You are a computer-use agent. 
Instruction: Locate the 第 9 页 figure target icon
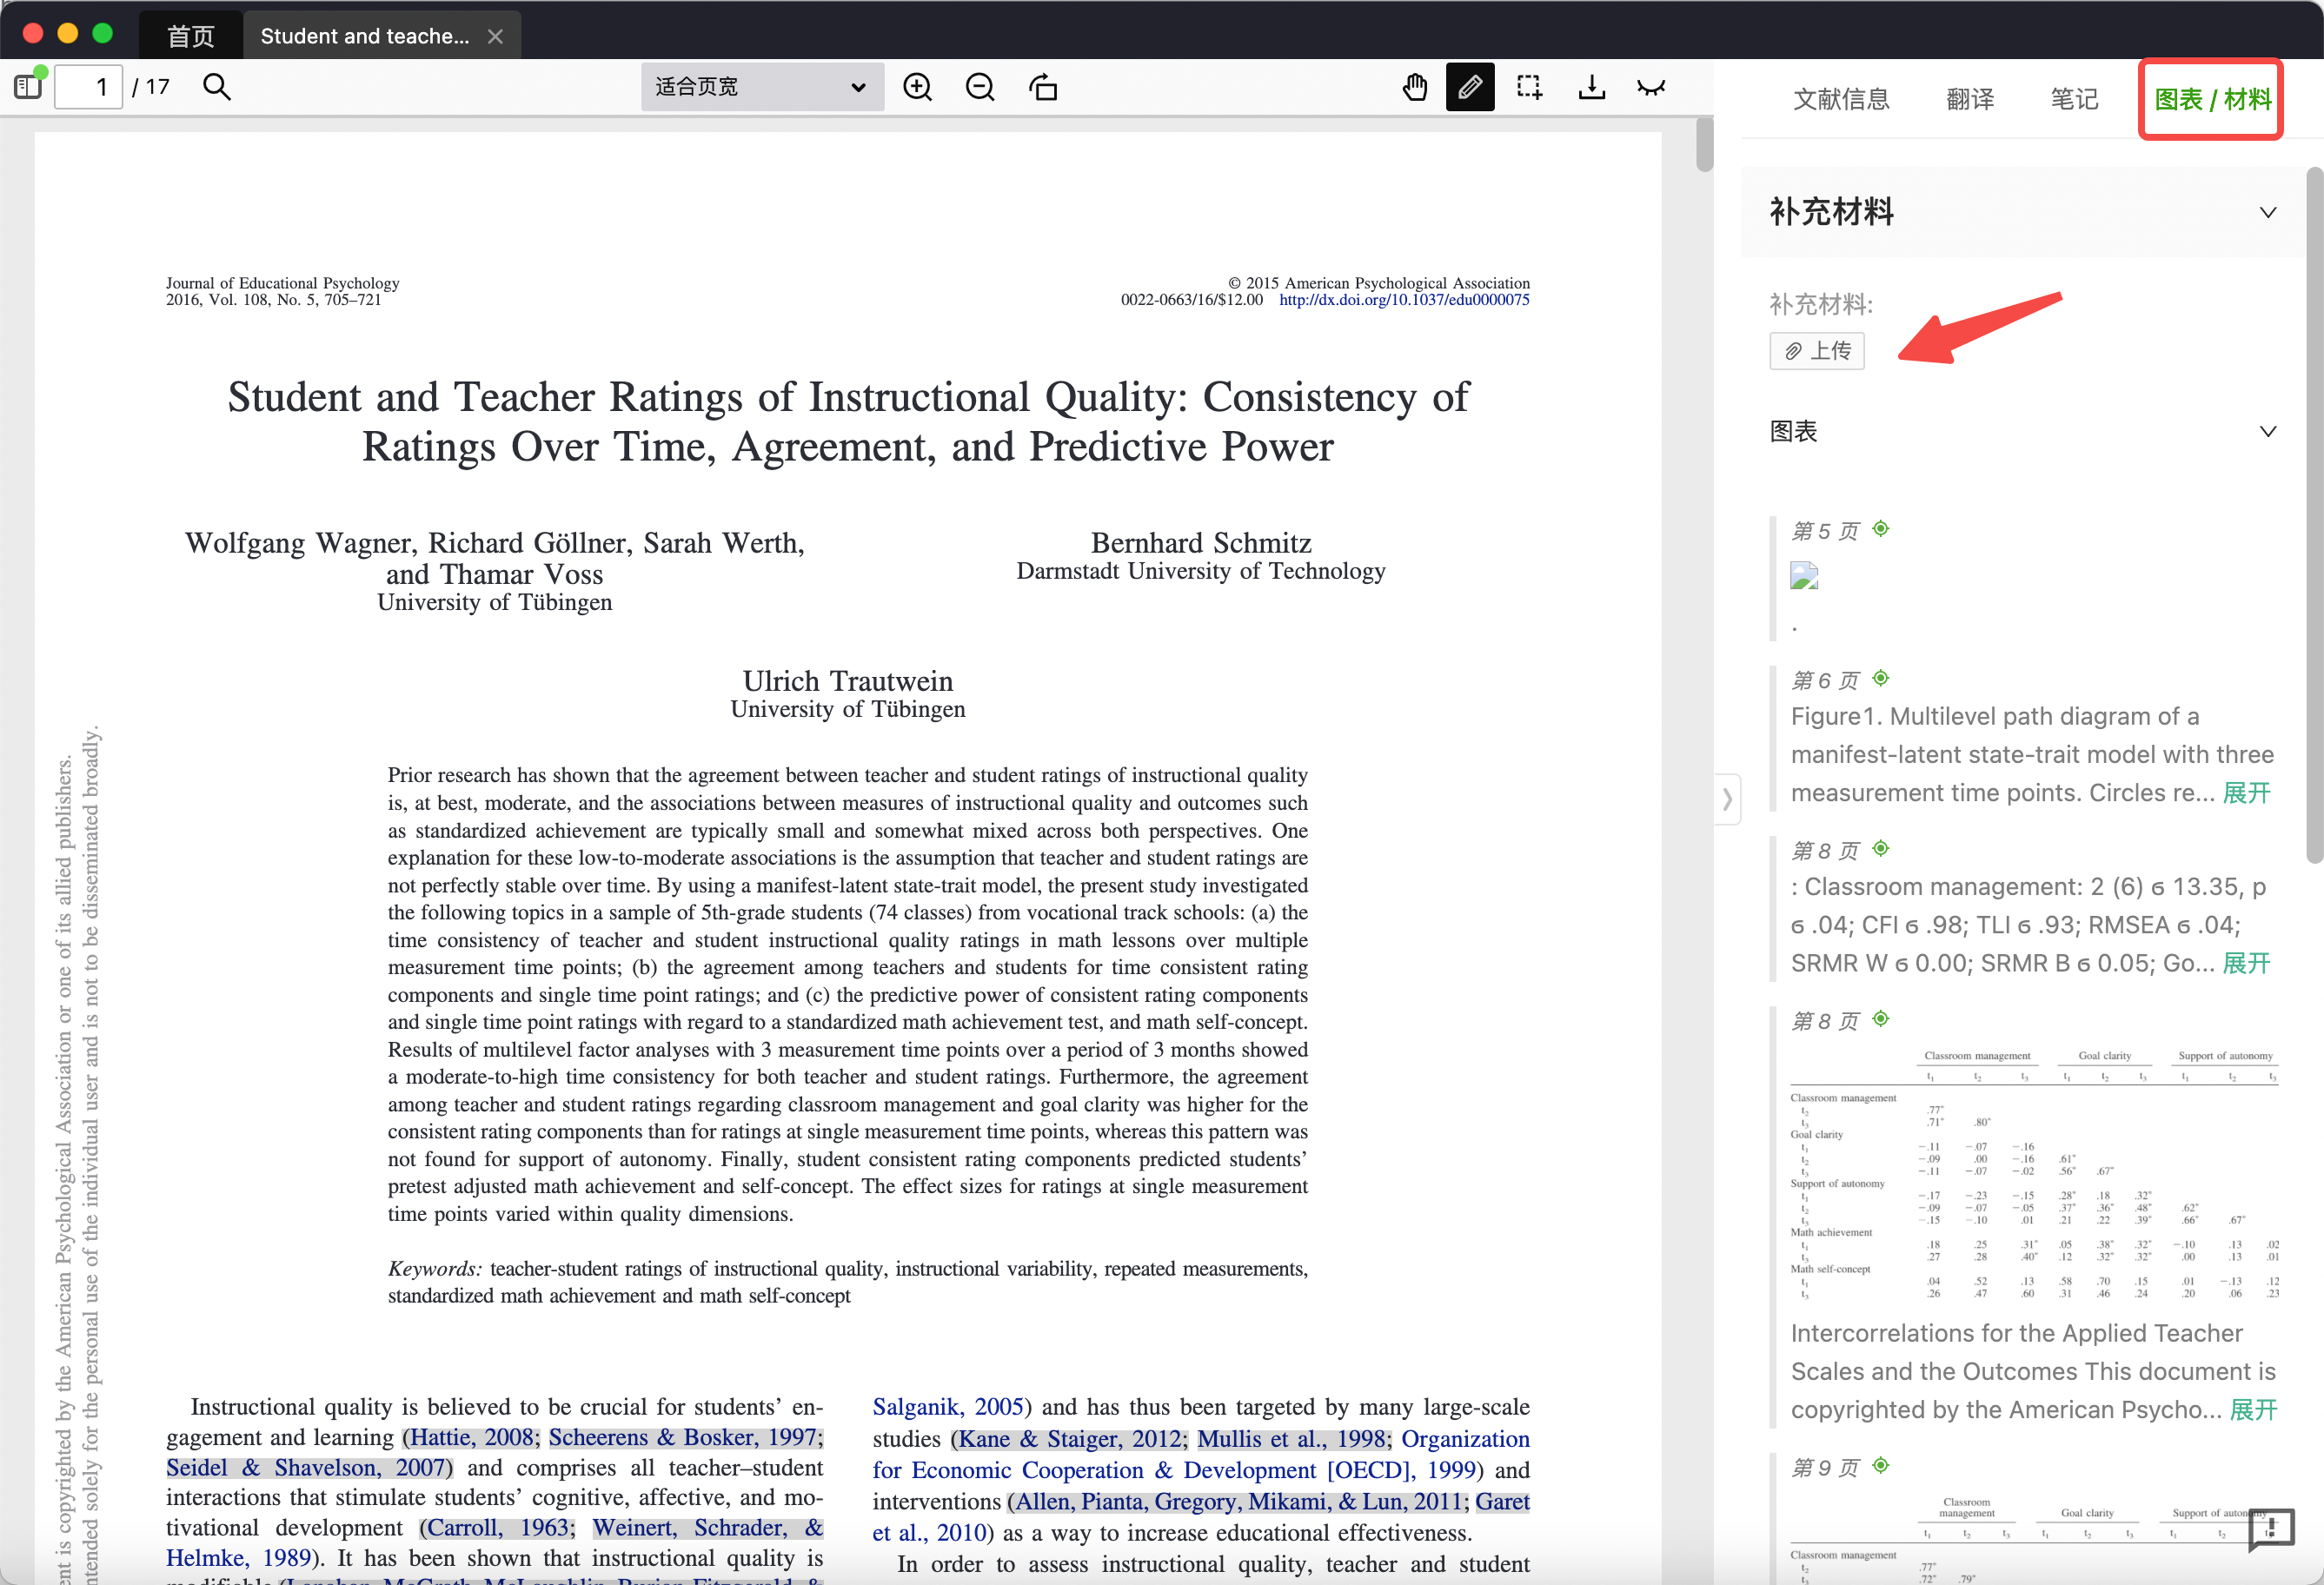(x=1880, y=1465)
